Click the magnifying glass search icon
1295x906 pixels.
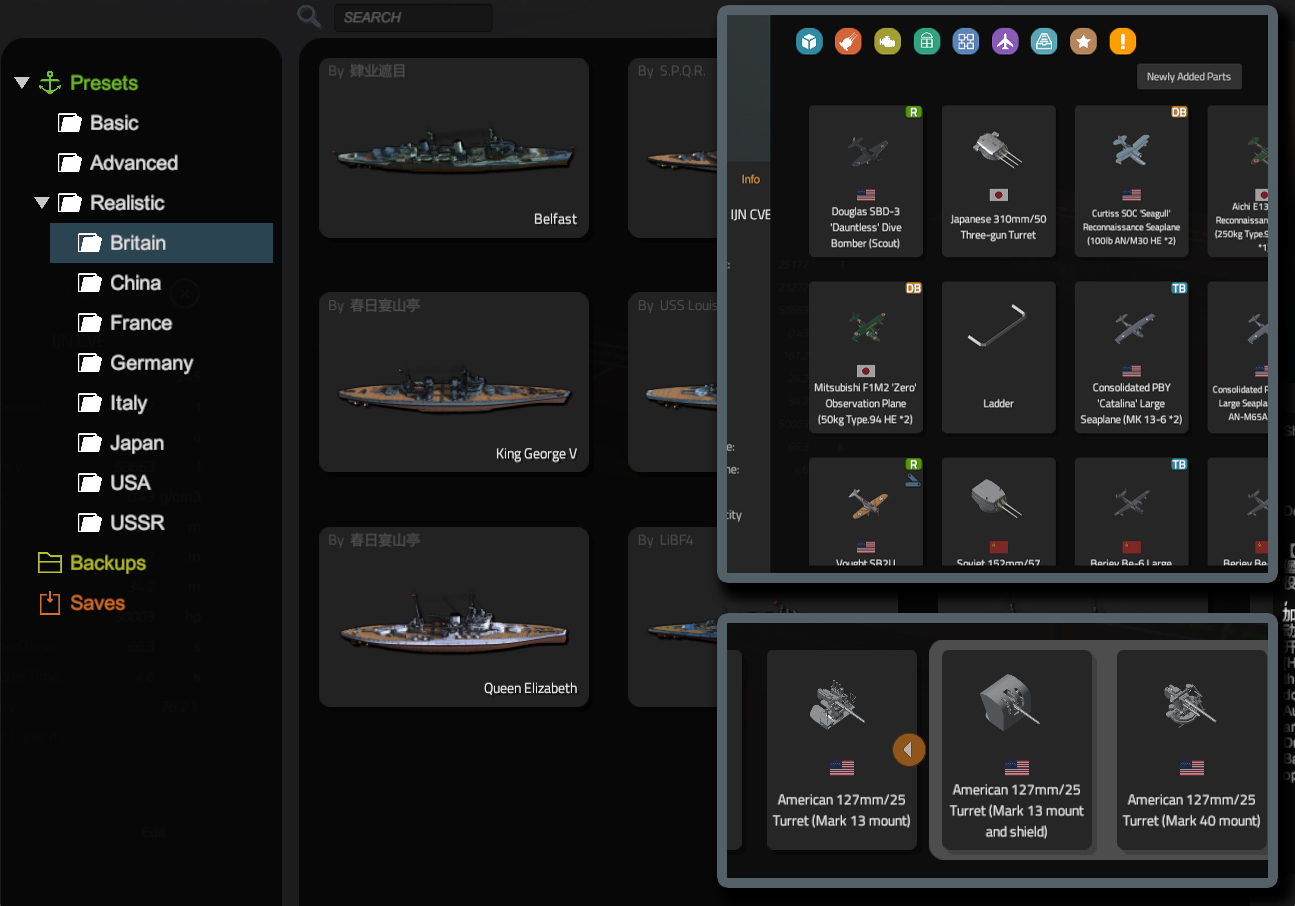(309, 16)
